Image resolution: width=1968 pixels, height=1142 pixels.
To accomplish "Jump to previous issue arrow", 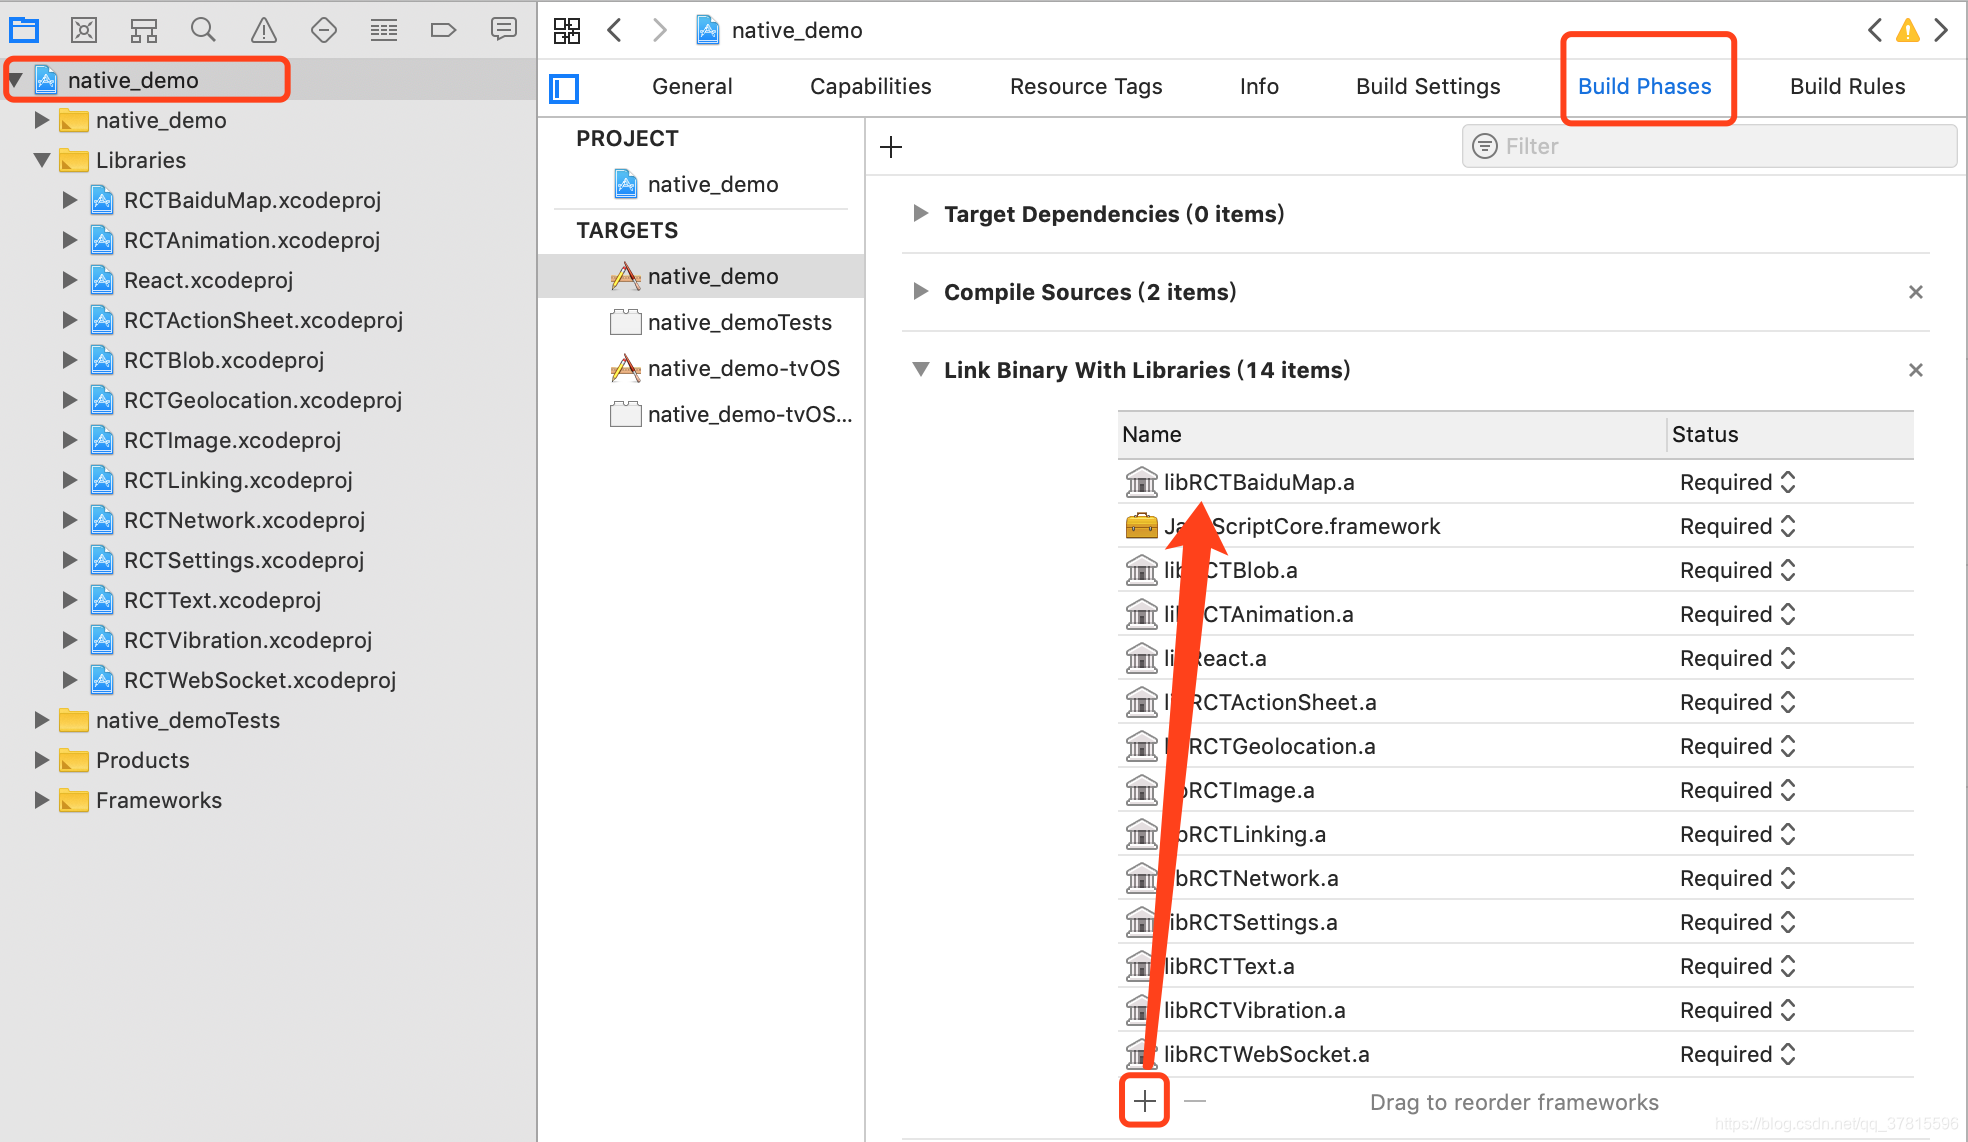I will point(1874,31).
